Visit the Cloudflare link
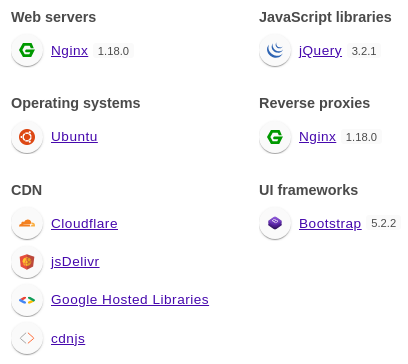408x364 pixels. click(x=84, y=224)
